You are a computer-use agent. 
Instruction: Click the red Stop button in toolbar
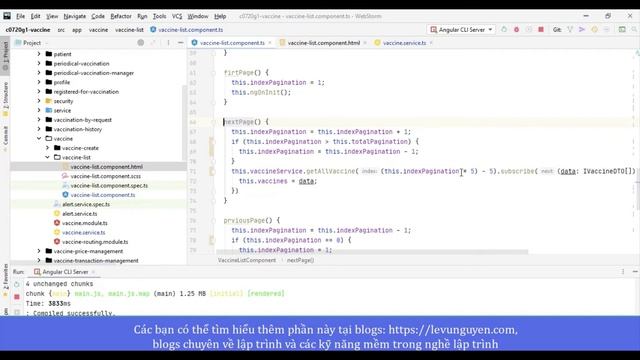tap(541, 30)
